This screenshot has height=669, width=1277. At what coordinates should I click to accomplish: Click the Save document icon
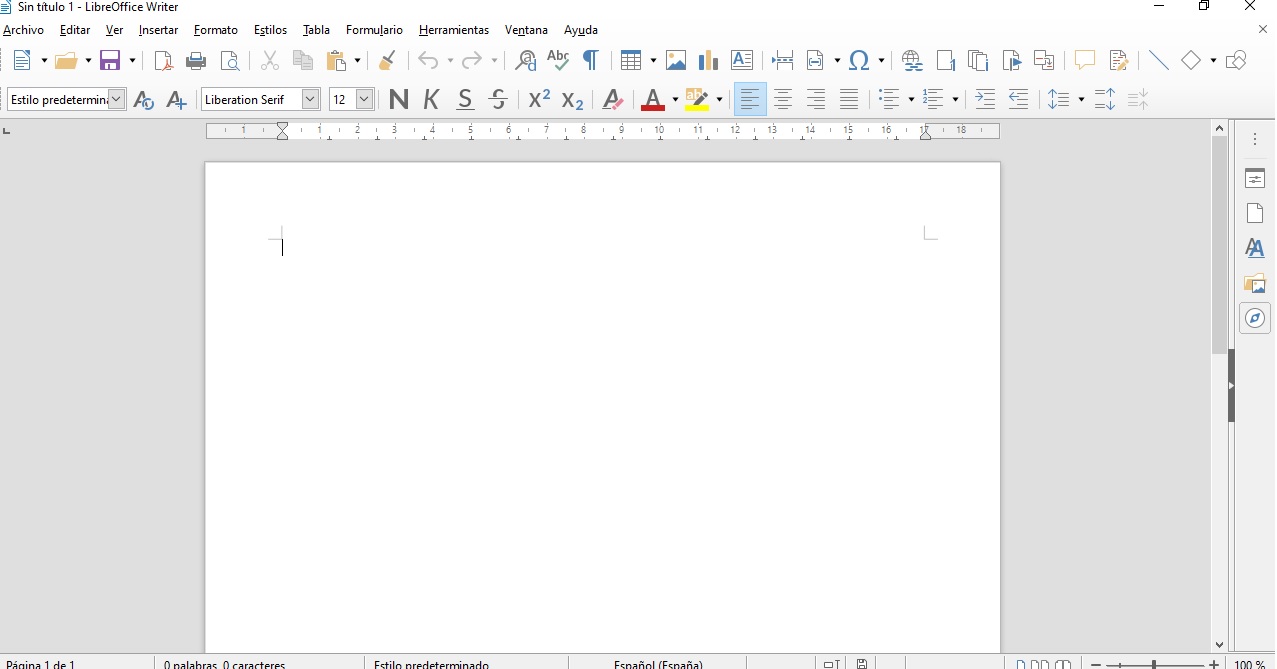point(110,61)
